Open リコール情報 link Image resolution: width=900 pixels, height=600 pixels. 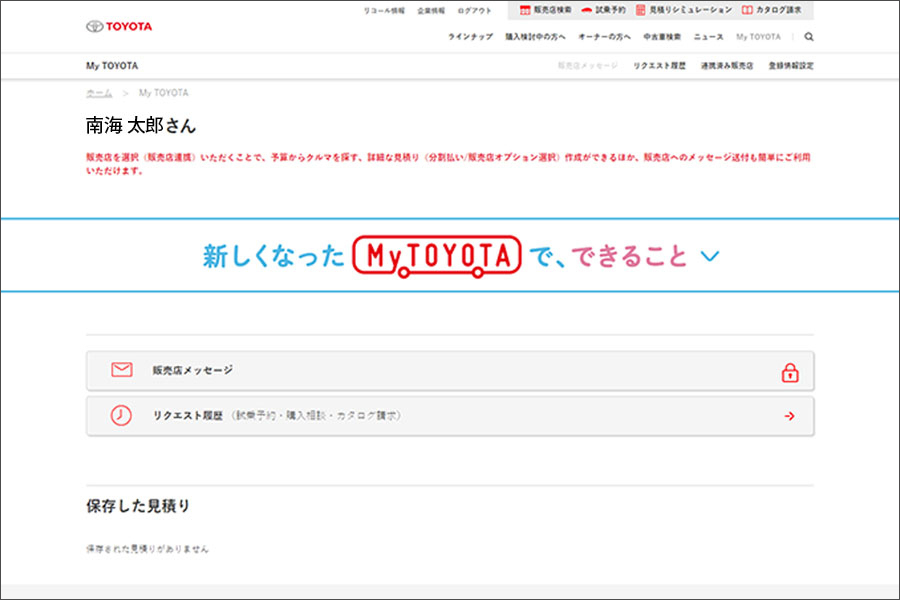pos(384,11)
